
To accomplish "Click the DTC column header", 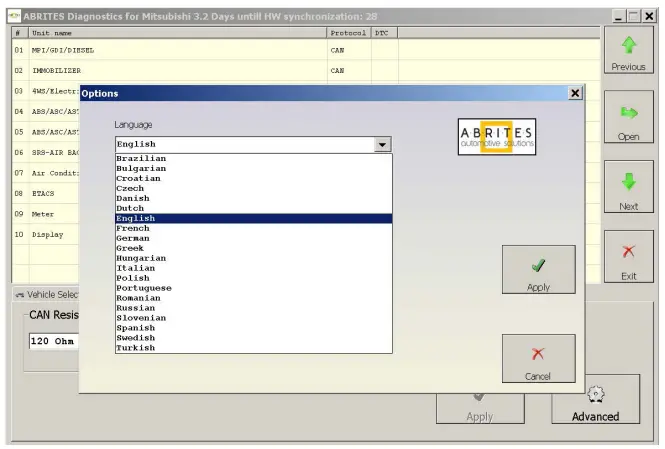I will [385, 33].
